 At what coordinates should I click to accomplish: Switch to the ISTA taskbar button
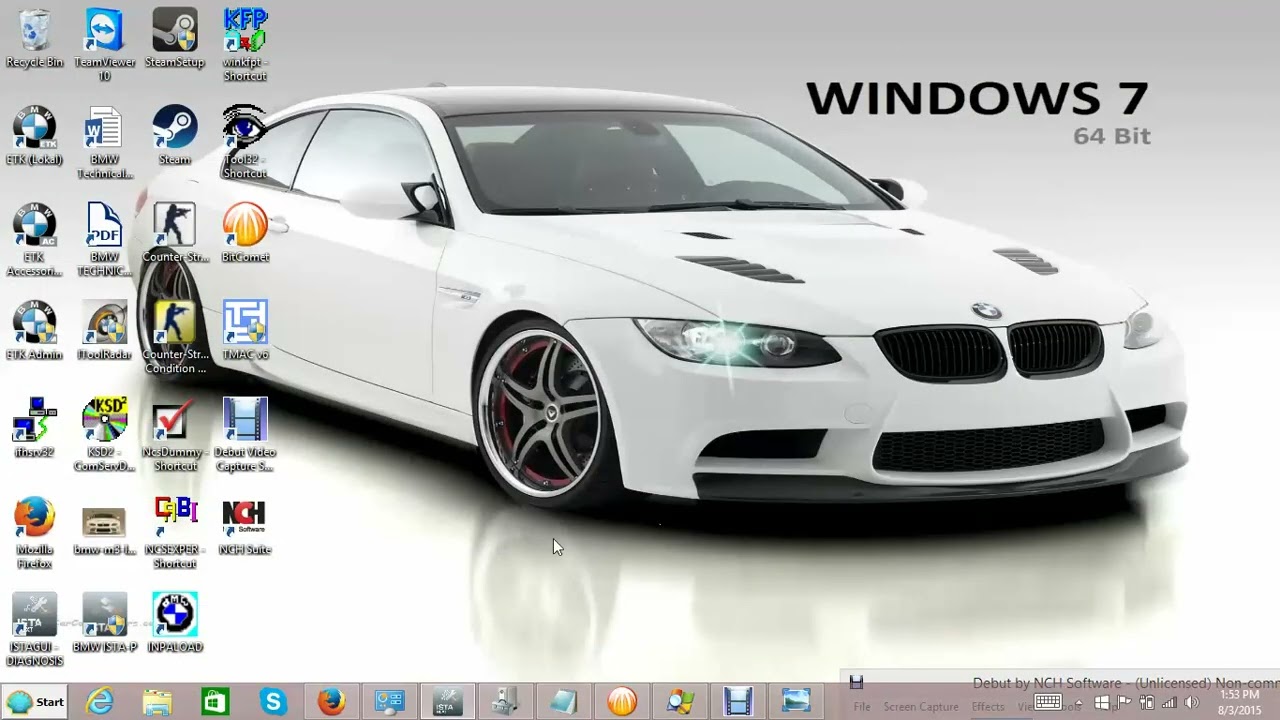tap(446, 702)
